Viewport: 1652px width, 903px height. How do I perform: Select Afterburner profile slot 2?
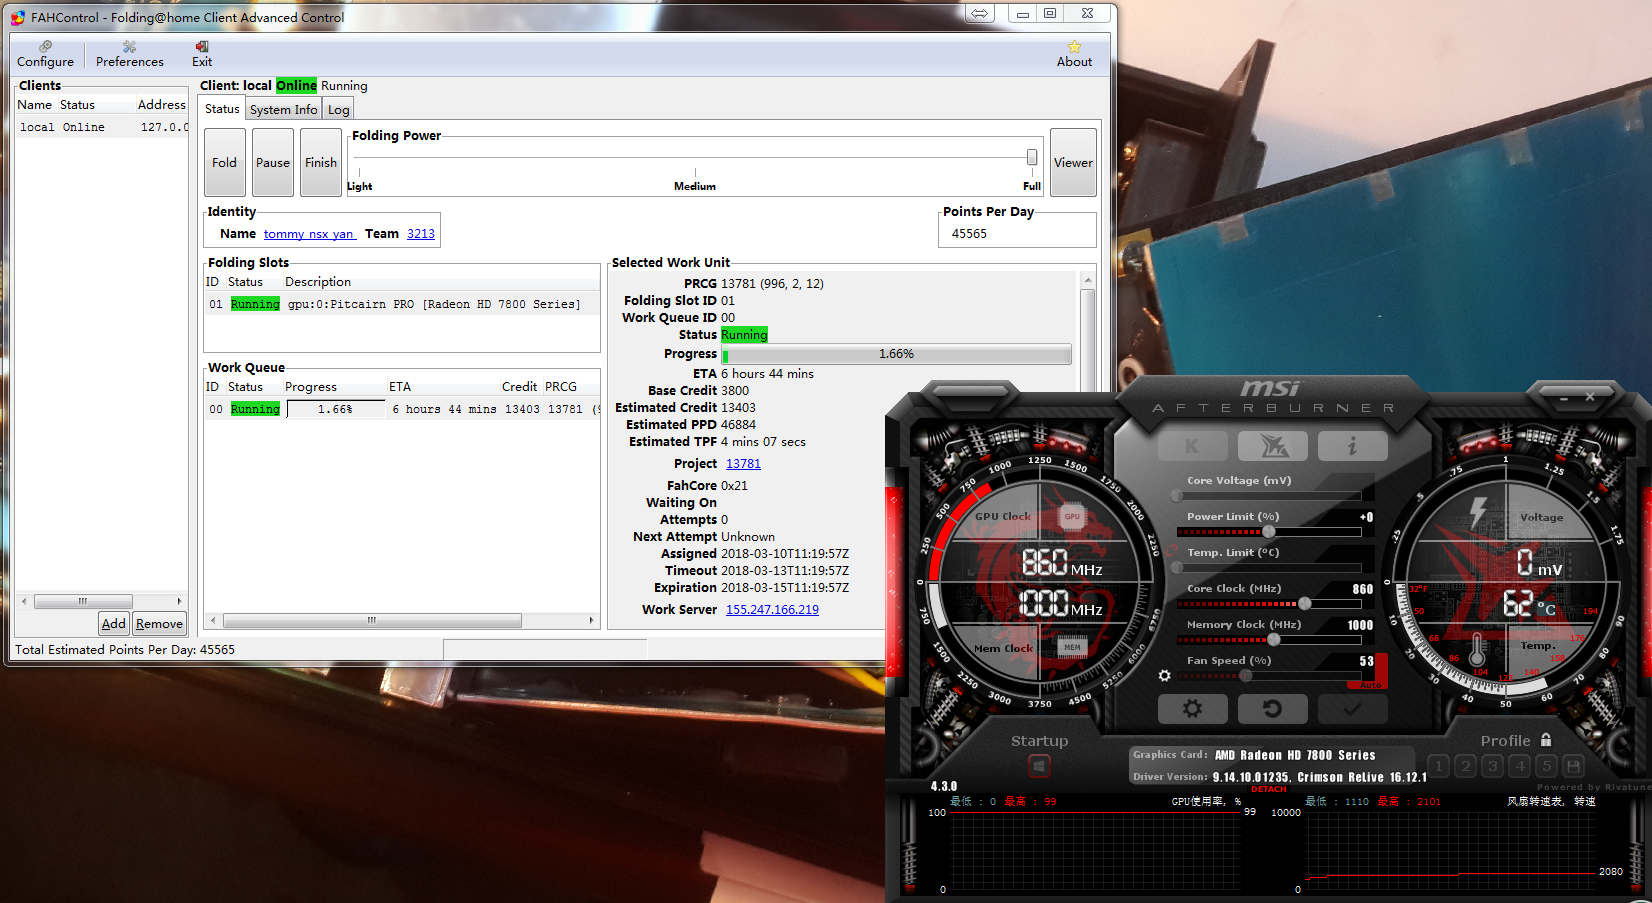click(x=1465, y=766)
